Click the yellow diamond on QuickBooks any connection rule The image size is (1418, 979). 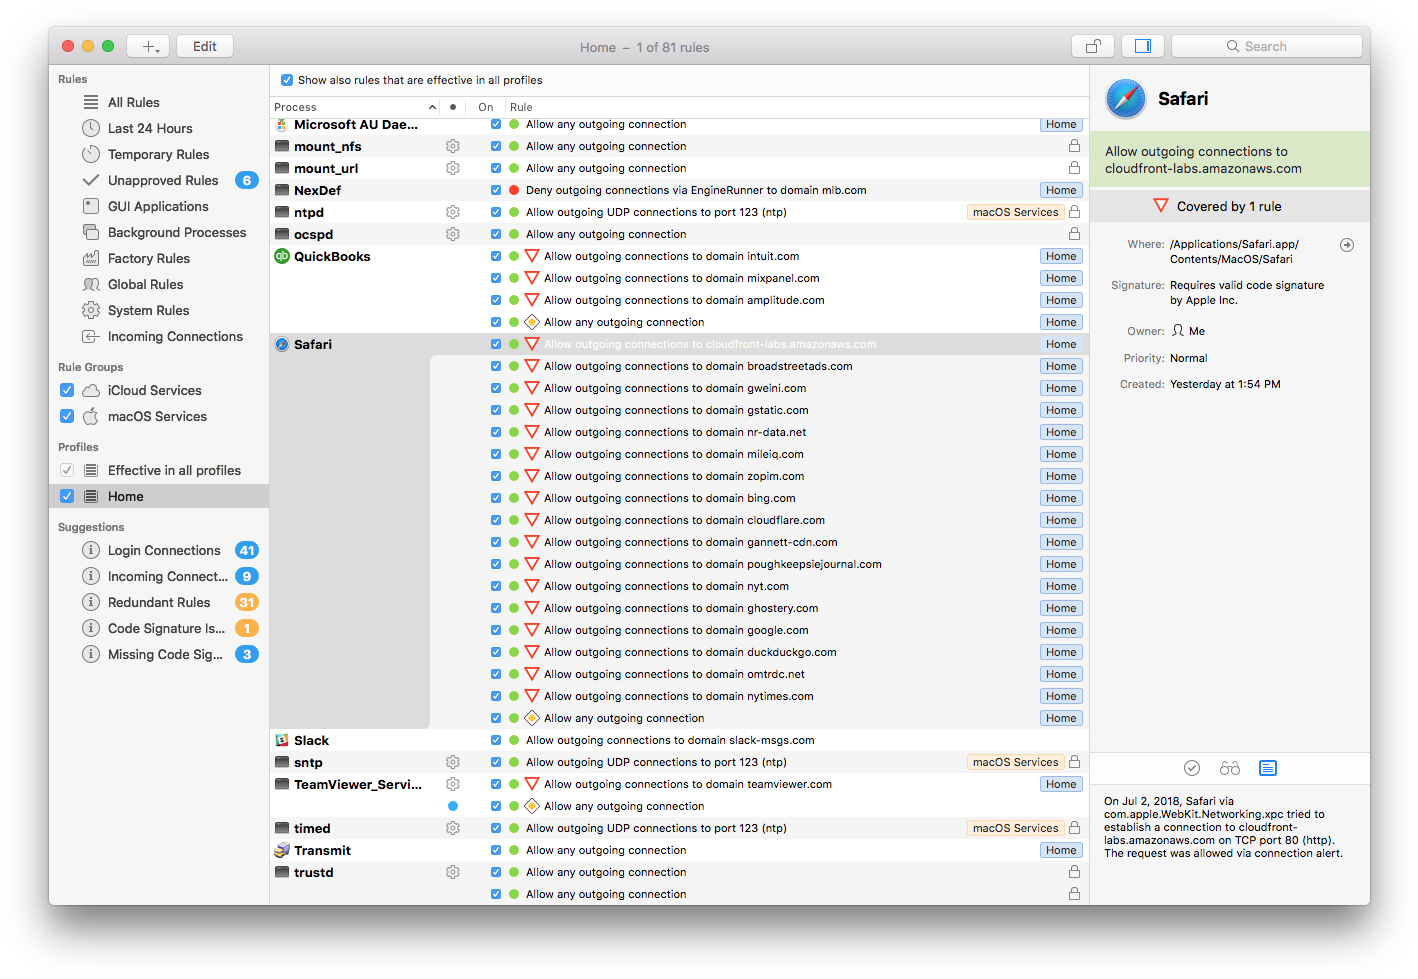tap(532, 322)
